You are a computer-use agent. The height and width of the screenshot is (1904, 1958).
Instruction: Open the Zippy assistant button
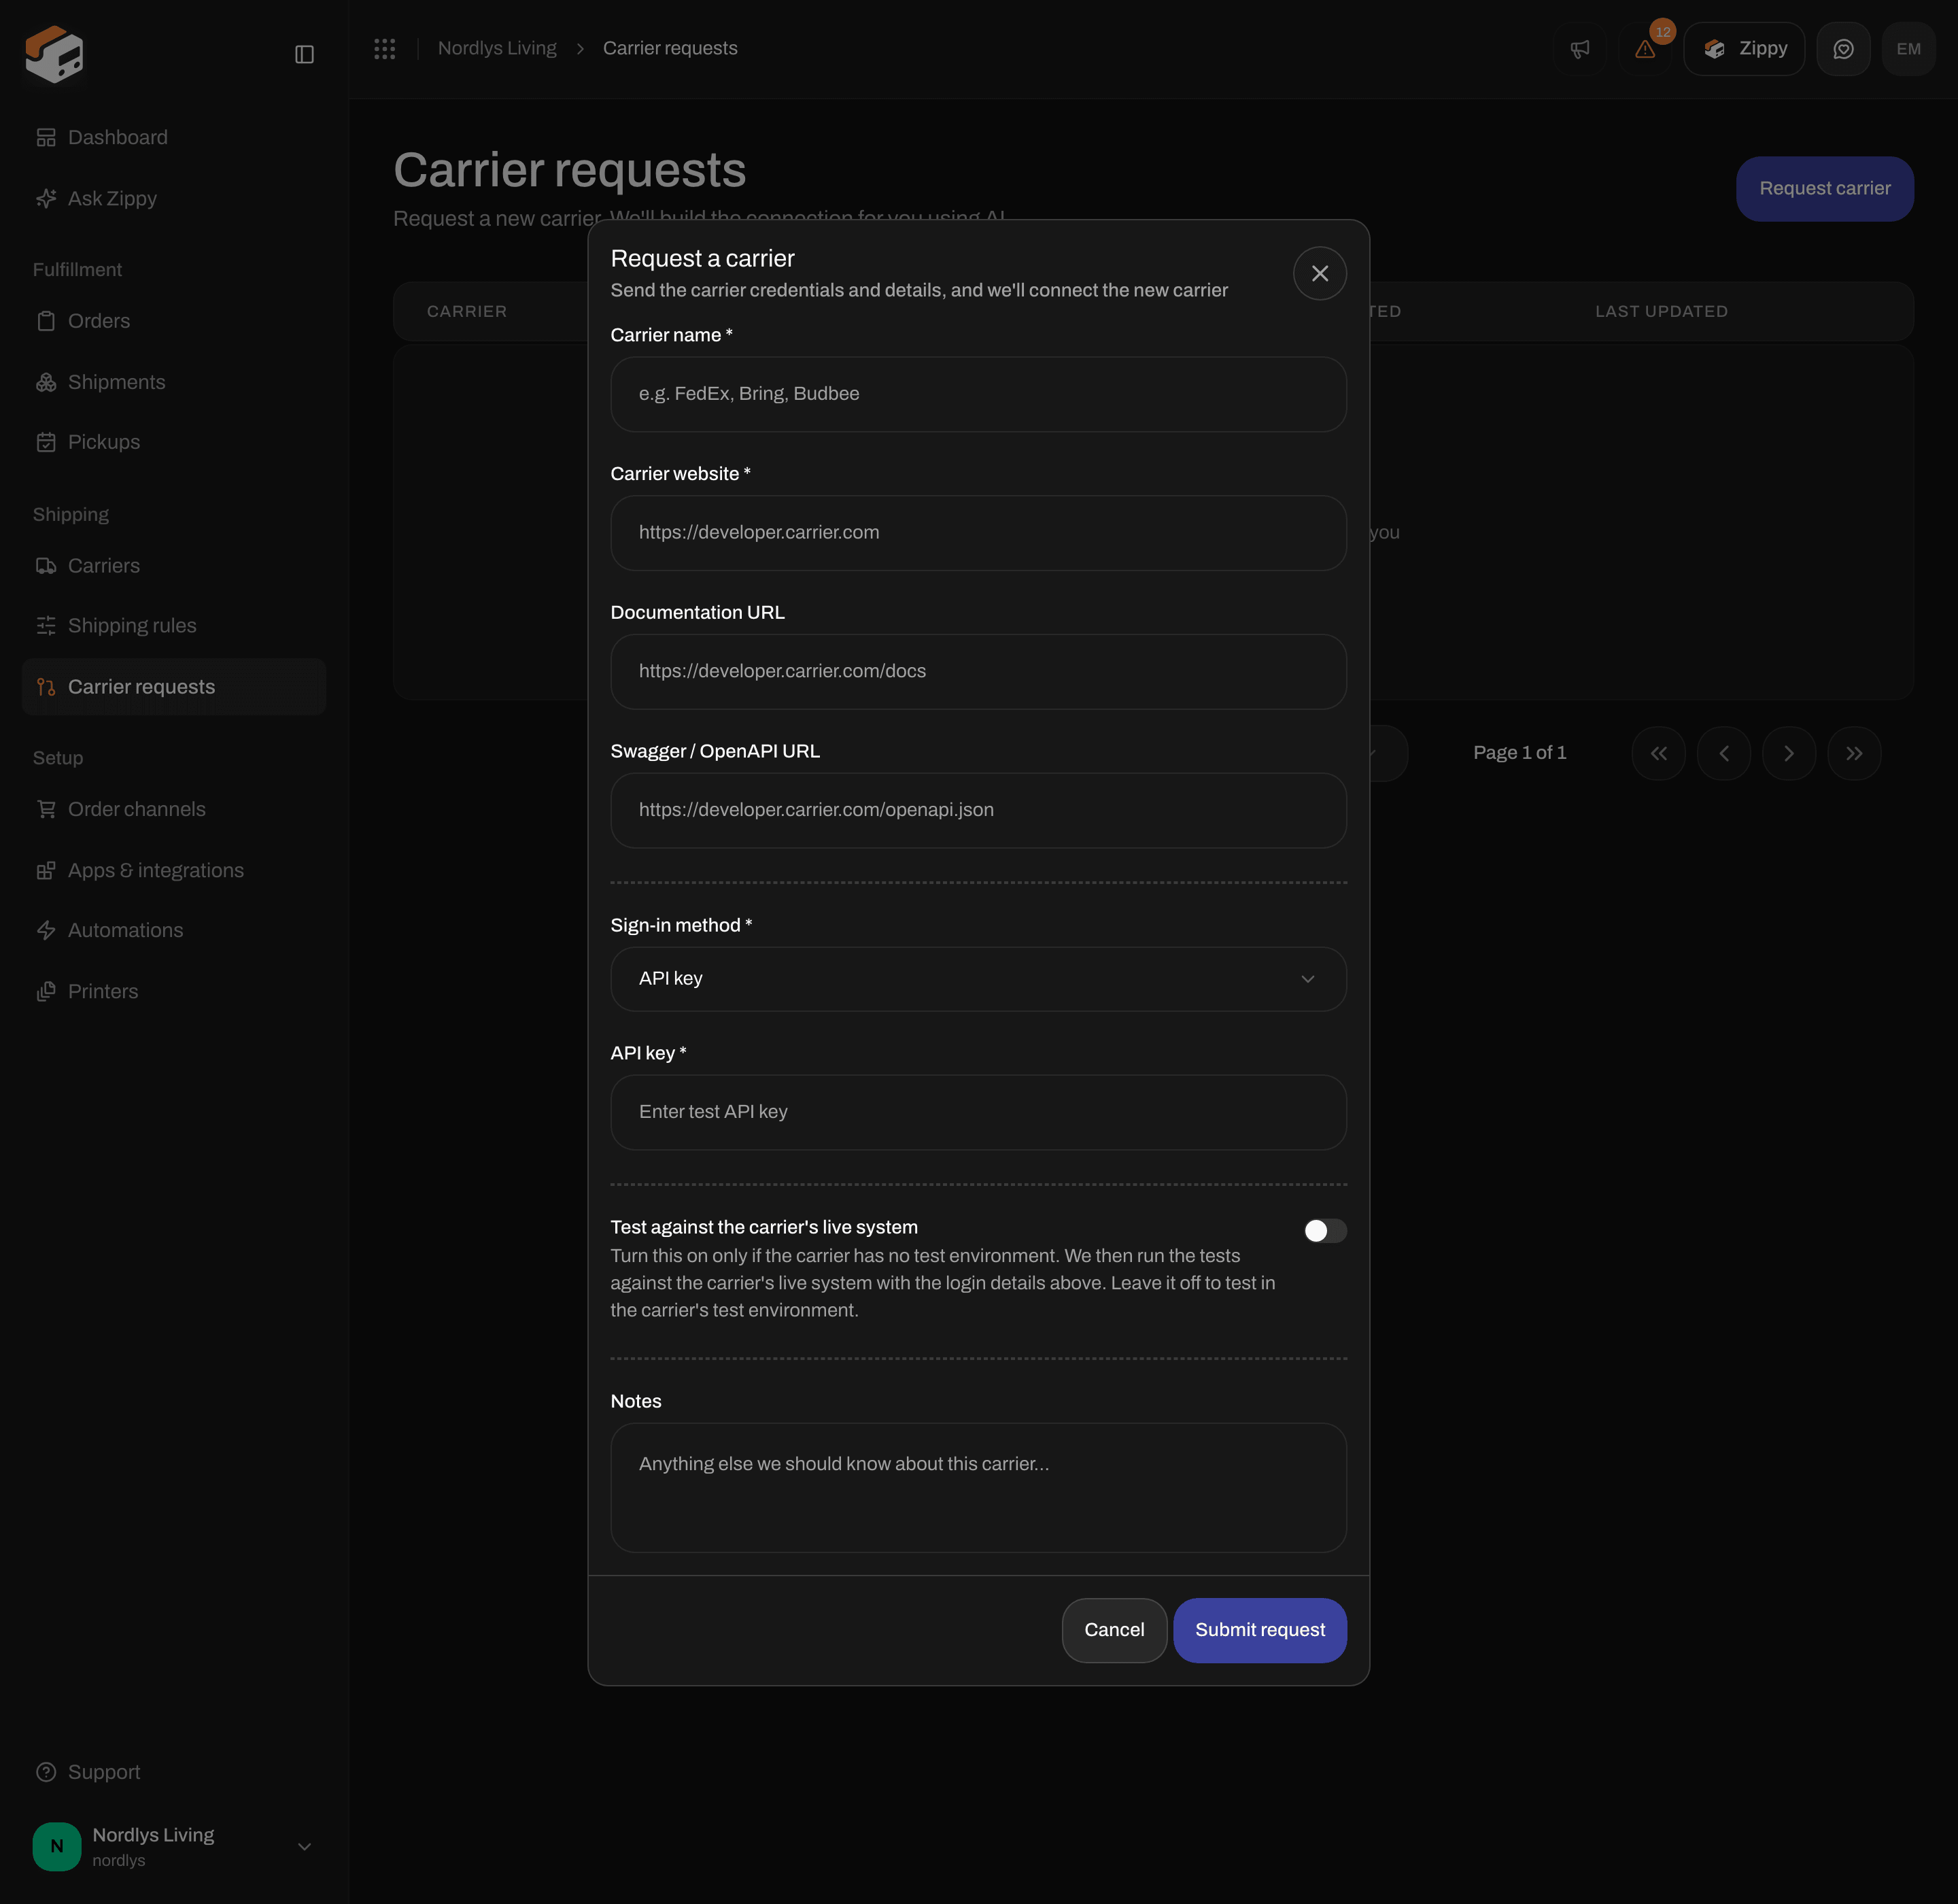click(x=1744, y=49)
